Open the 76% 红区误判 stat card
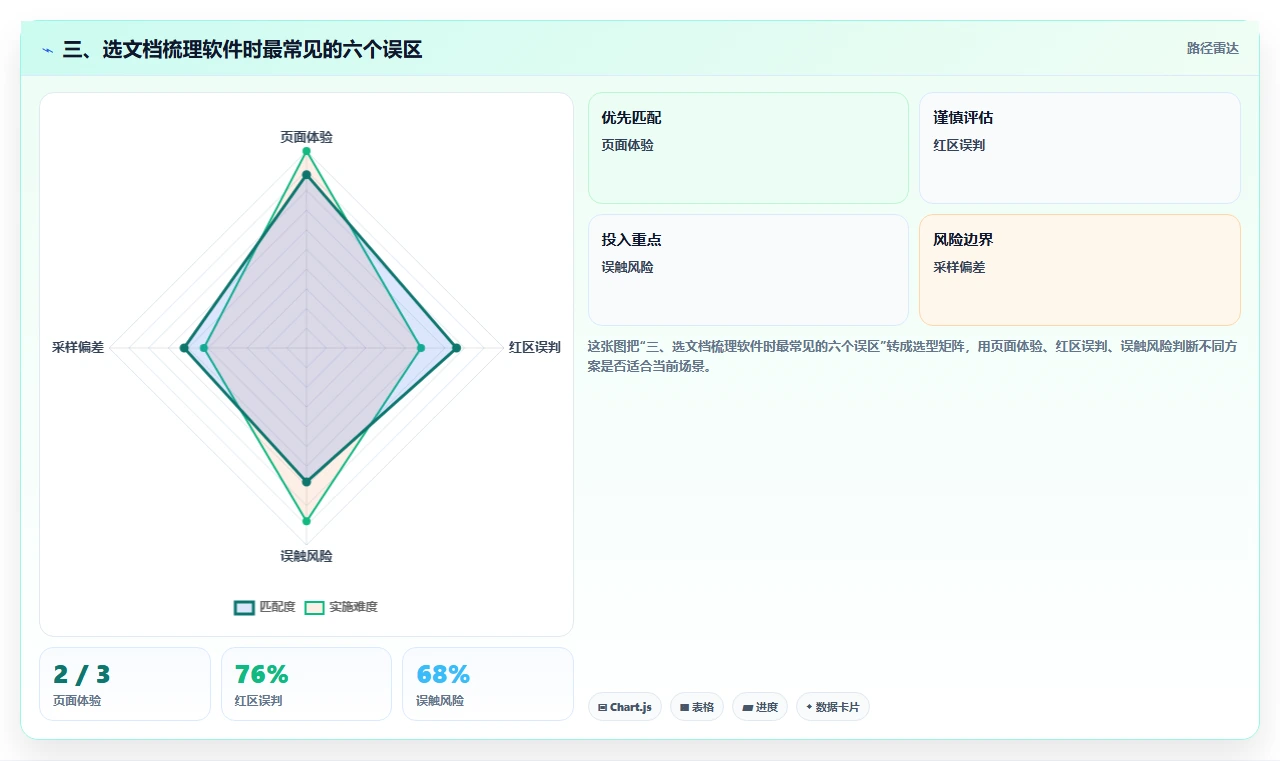Screen dimensions: 1280x761 [306, 684]
